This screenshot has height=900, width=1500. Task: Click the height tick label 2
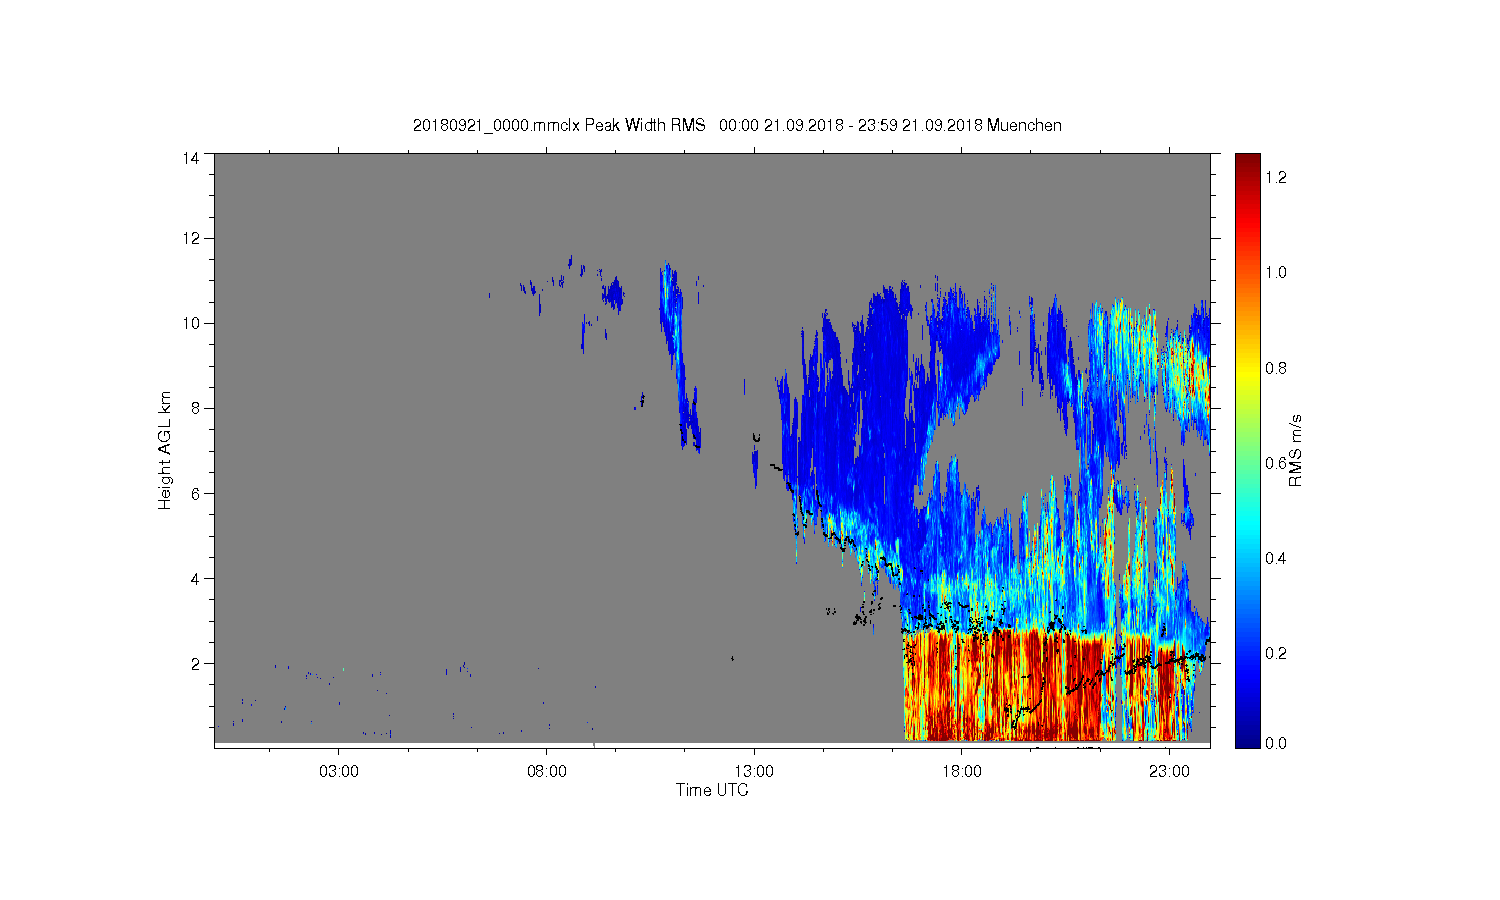(195, 663)
